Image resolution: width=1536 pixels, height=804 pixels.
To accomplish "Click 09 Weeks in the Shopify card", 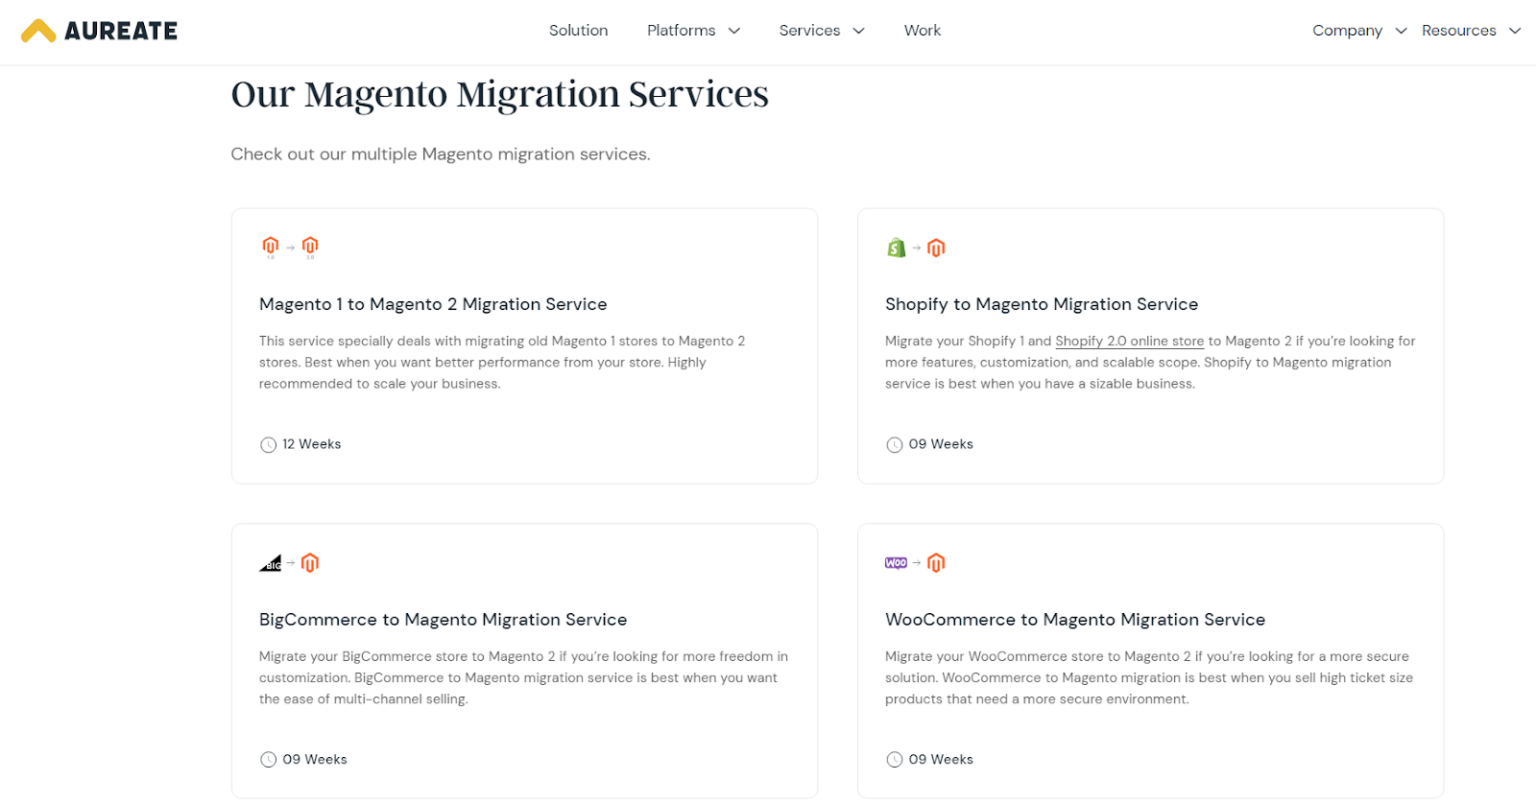I will point(940,444).
